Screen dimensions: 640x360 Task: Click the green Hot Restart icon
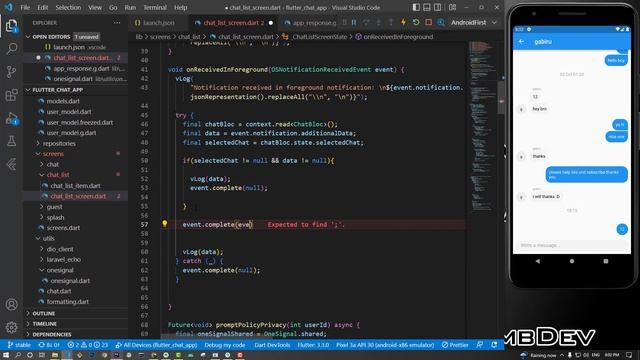[416, 22]
